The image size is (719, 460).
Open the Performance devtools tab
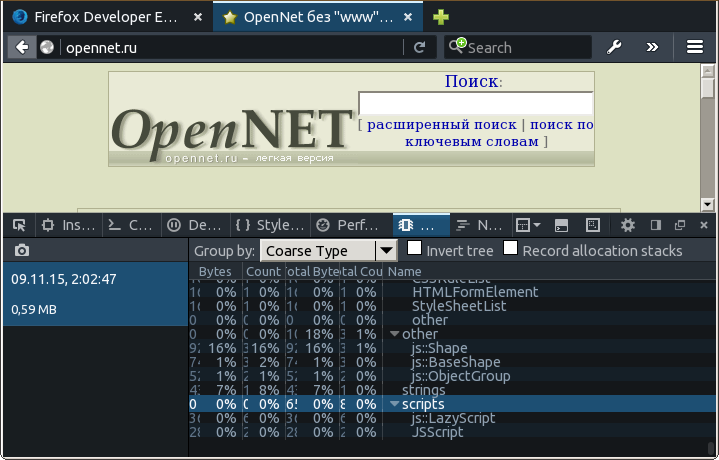point(348,225)
